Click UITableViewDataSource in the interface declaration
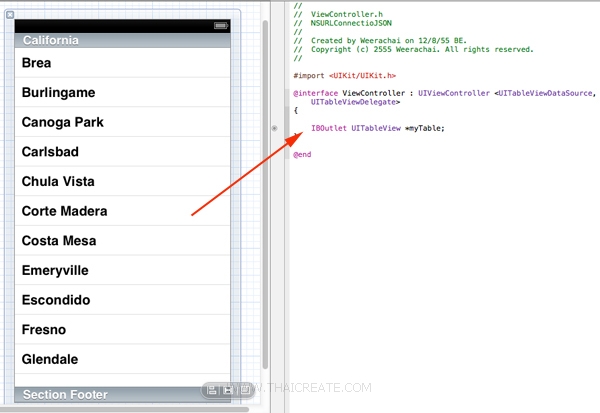Screen dimensions: 600x413 545,93
